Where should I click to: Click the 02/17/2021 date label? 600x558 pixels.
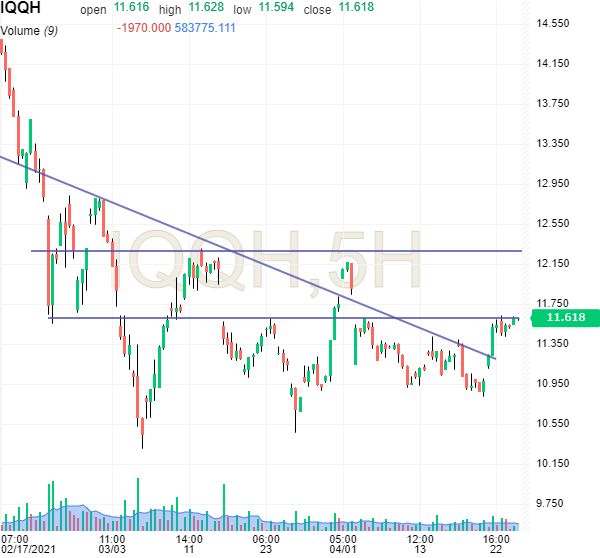pos(31,549)
